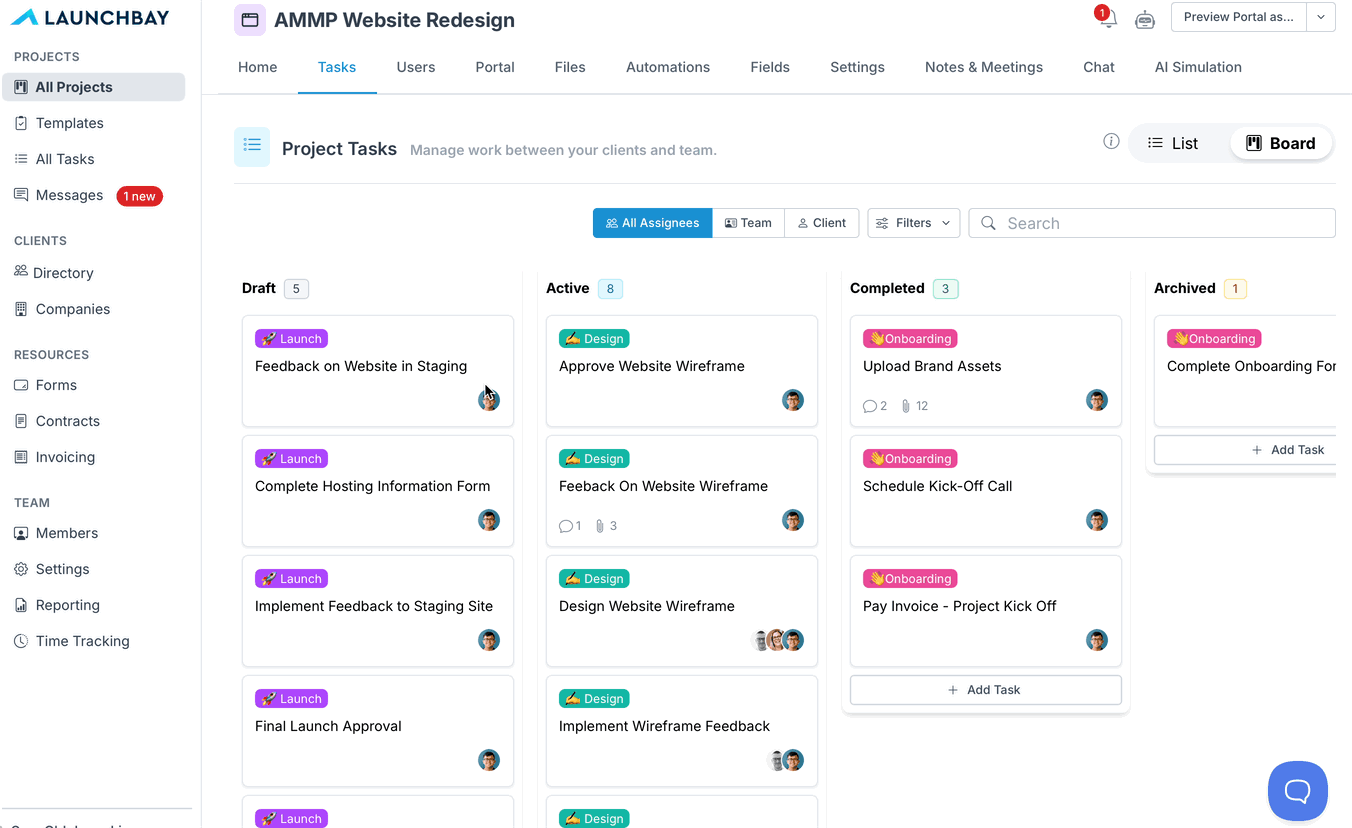Click Preview Portal as button
Screen dimensions: 1352x828
[x=1239, y=17]
